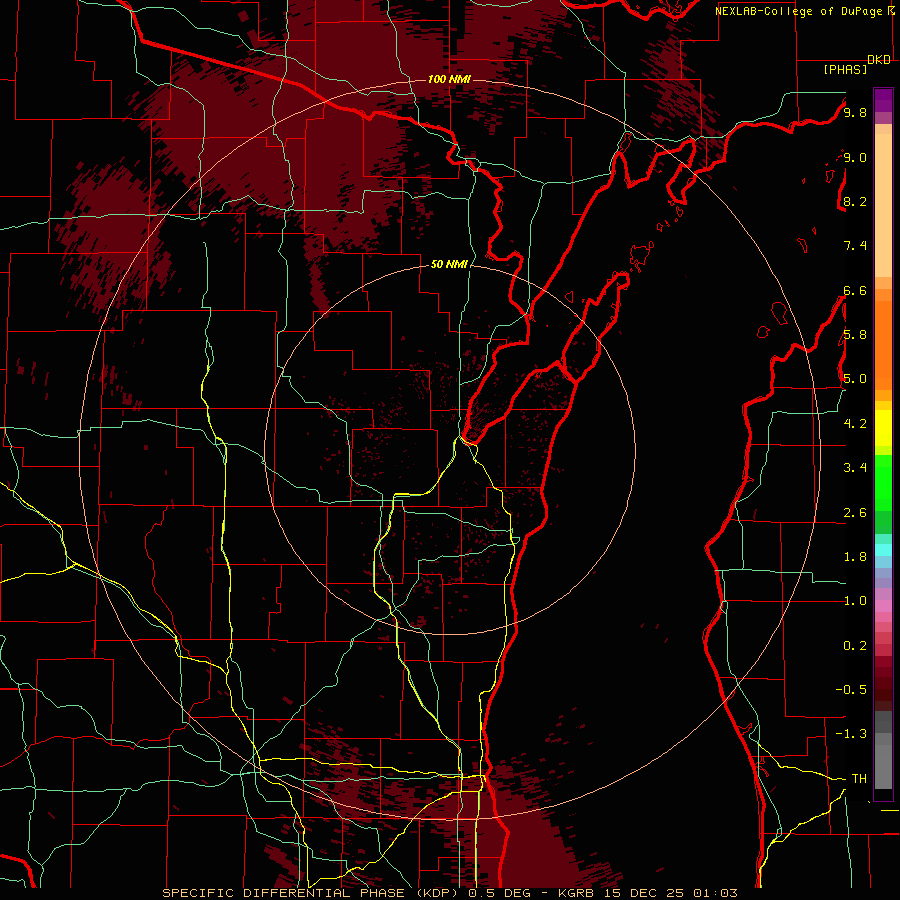Select the yellow segment of the legend bar
The image size is (900, 900).
pos(883,428)
